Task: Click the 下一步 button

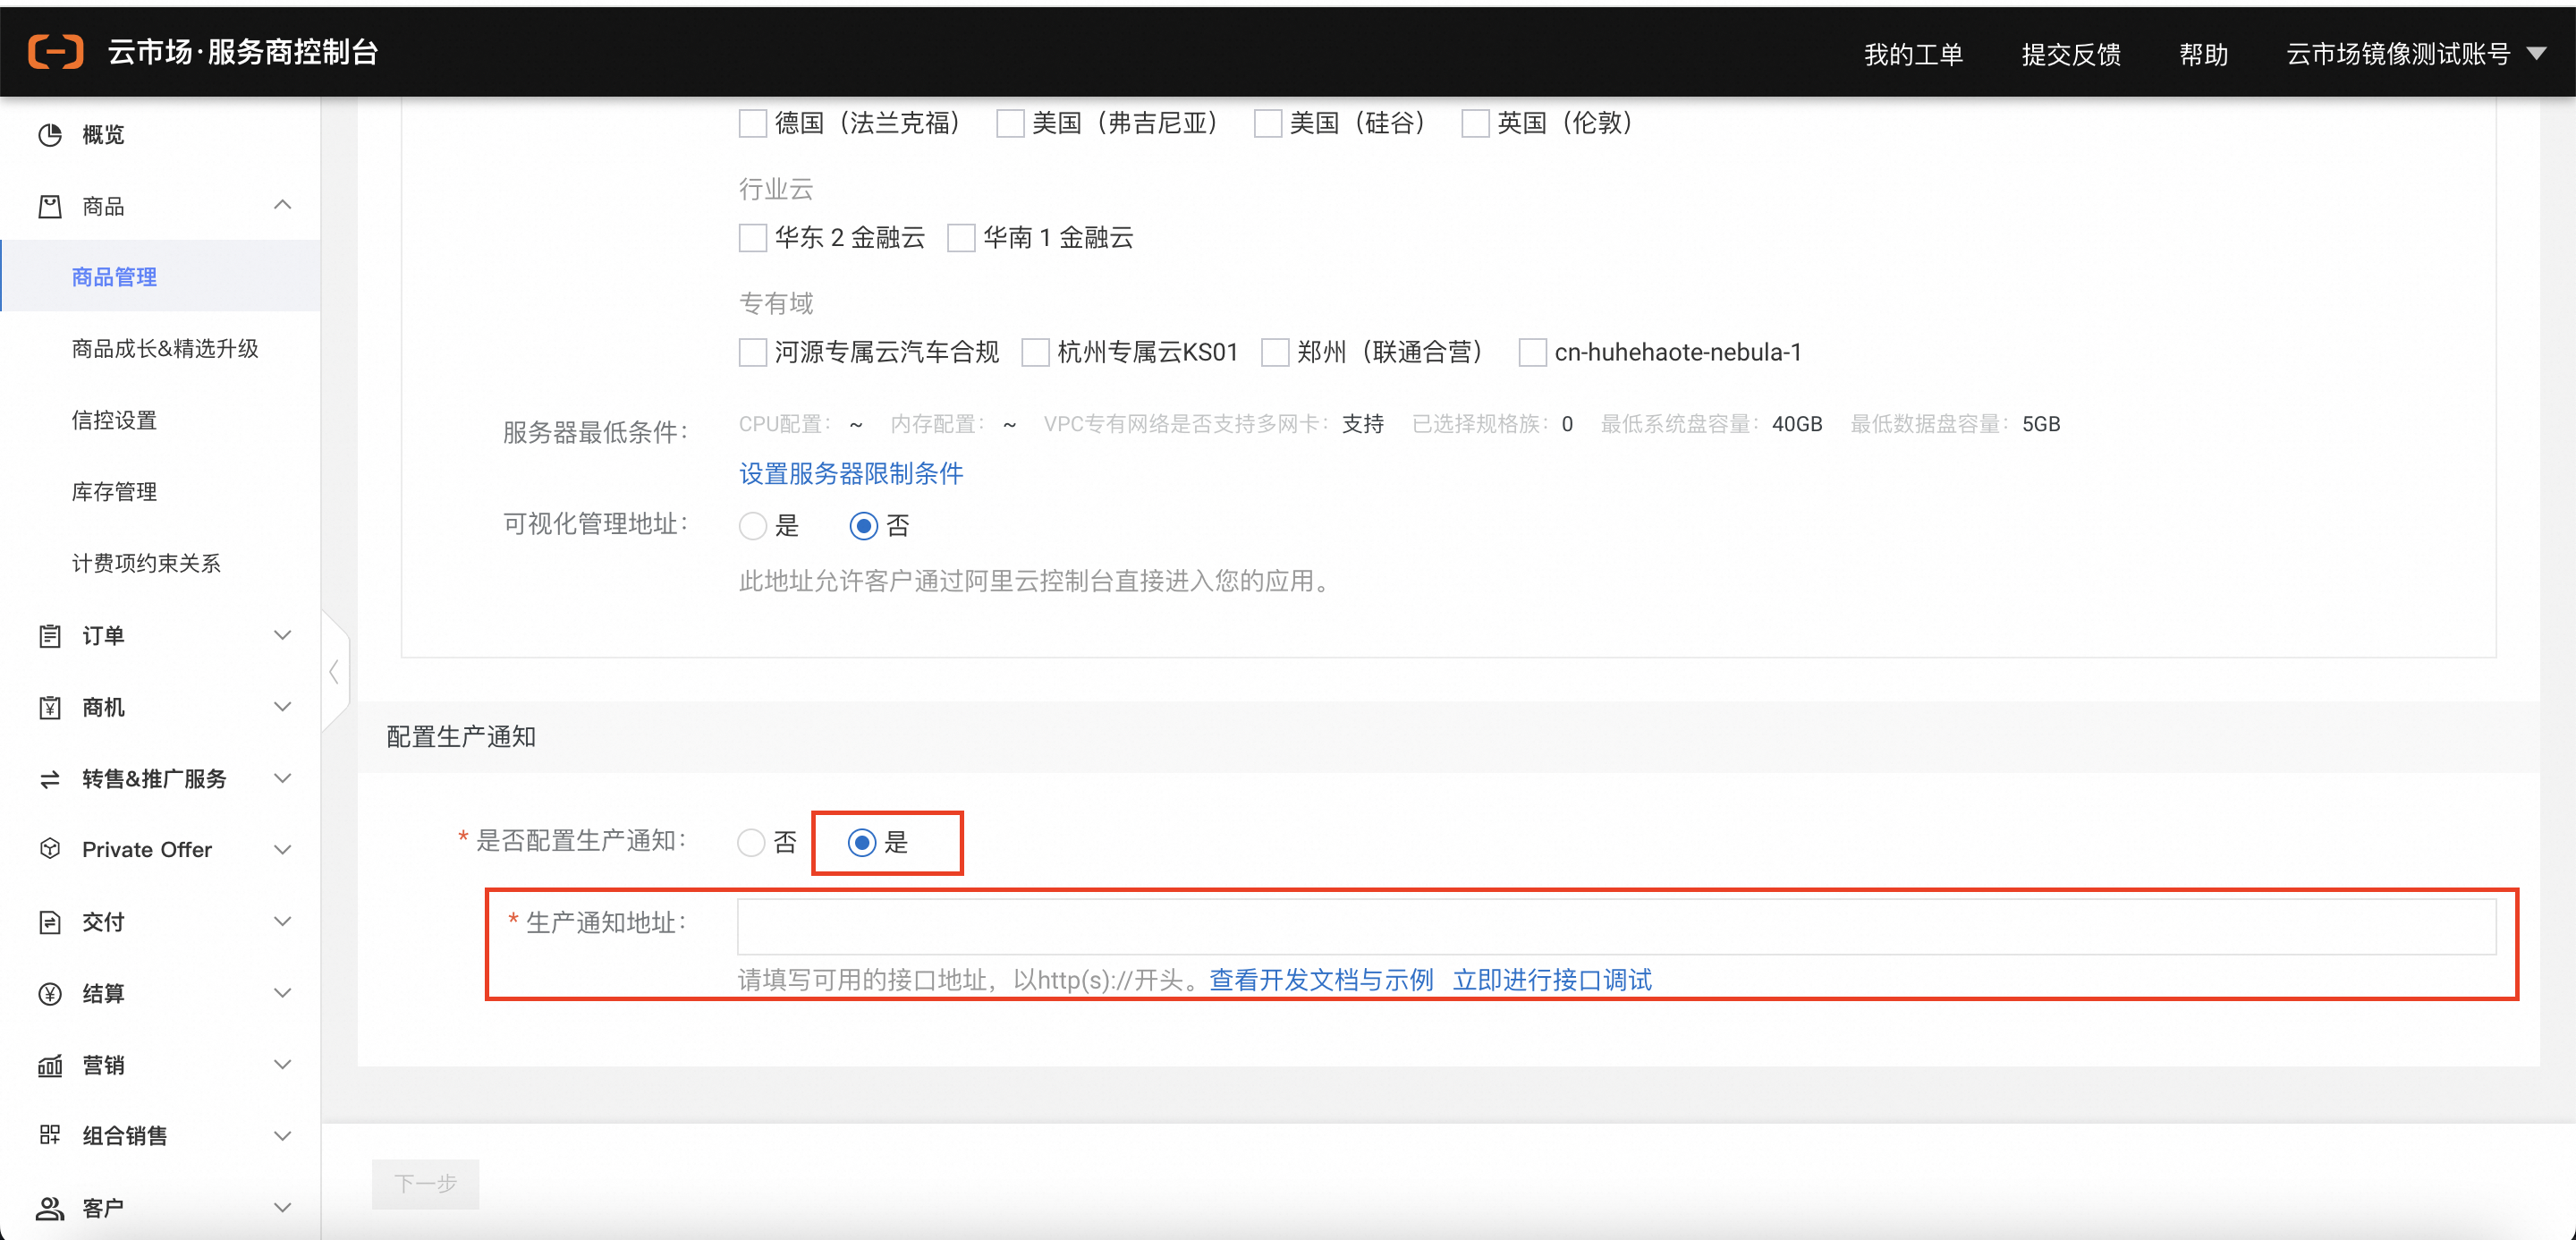Action: [426, 1184]
